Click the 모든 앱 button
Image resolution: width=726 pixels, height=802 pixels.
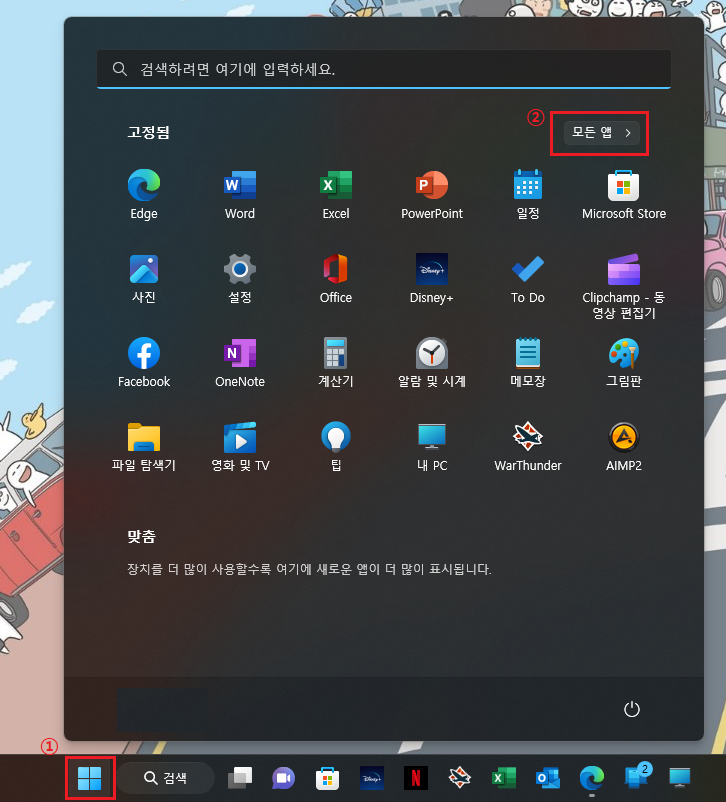[x=602, y=133]
